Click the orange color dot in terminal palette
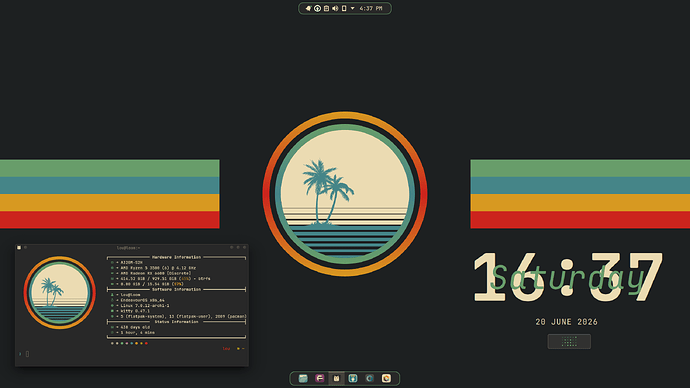Image resolution: width=690 pixels, height=388 pixels. click(x=136, y=343)
